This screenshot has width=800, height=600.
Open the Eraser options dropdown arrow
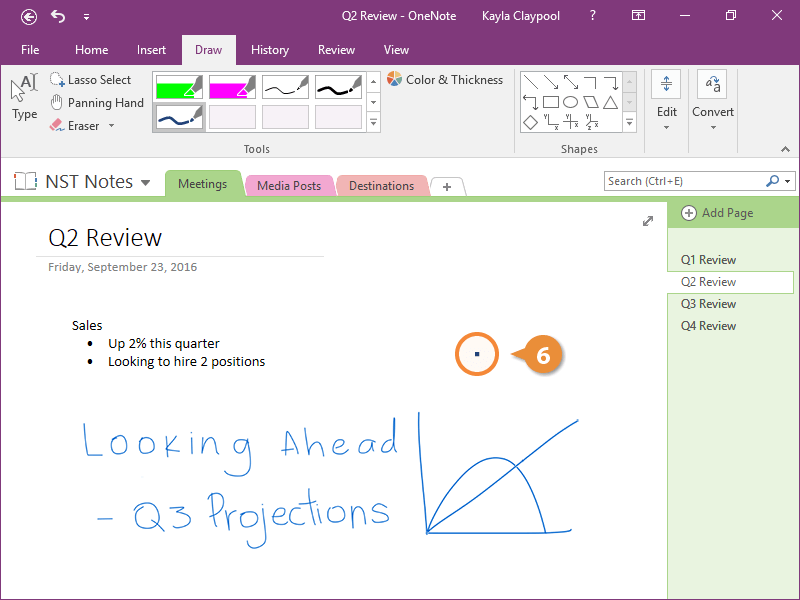pyautogui.click(x=111, y=126)
